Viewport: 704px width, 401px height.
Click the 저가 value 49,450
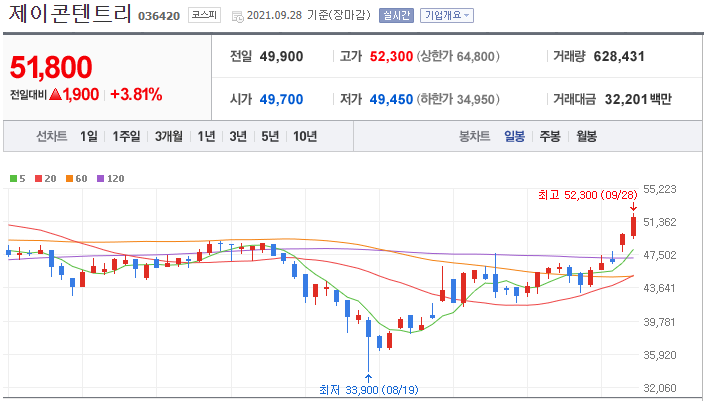(391, 99)
